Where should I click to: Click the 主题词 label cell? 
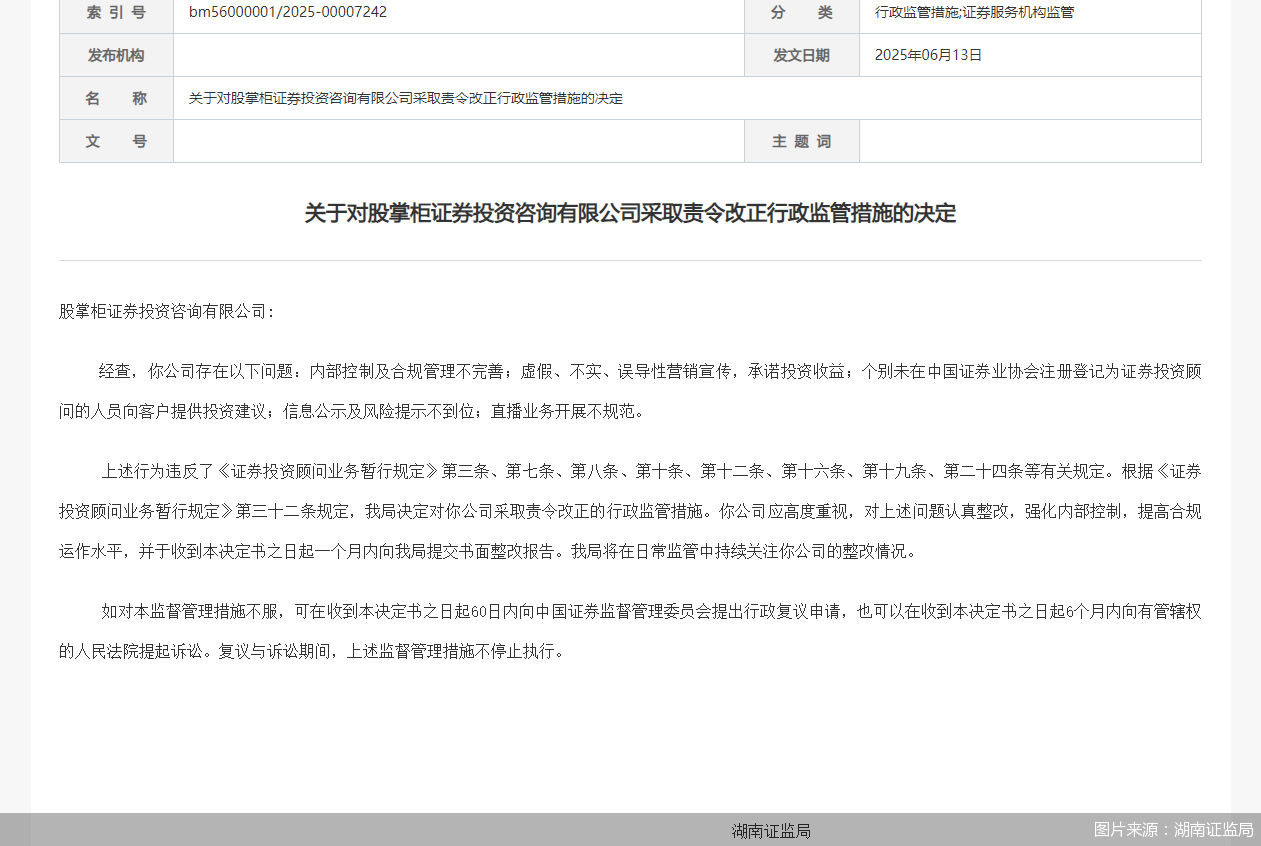click(801, 141)
